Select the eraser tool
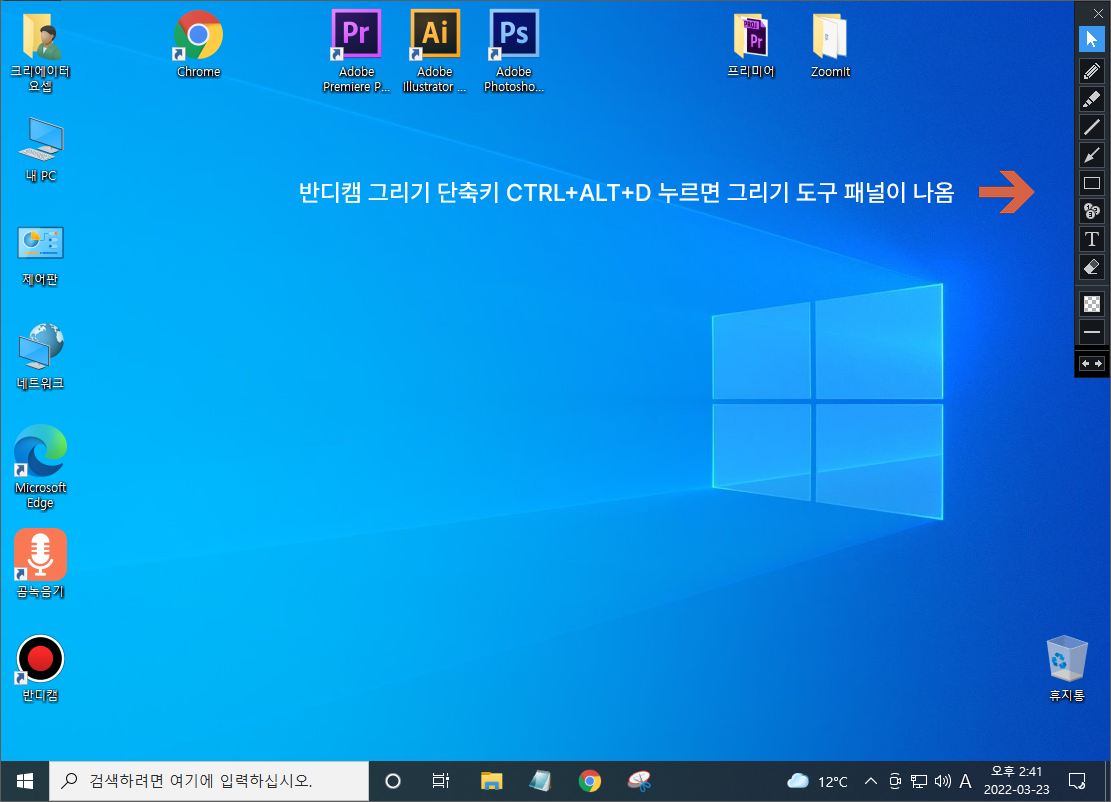Image resolution: width=1111 pixels, height=802 pixels. [x=1092, y=268]
